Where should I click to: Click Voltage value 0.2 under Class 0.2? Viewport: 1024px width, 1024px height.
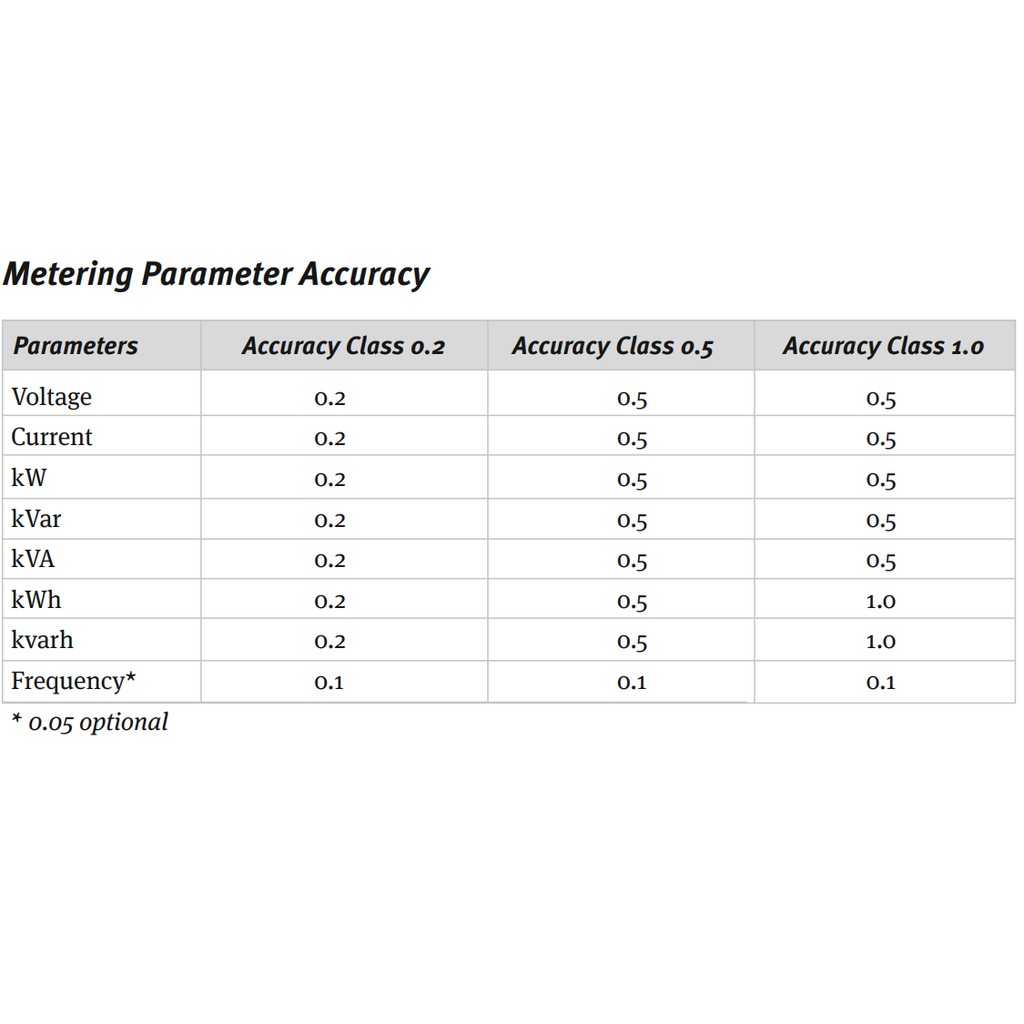(330, 398)
